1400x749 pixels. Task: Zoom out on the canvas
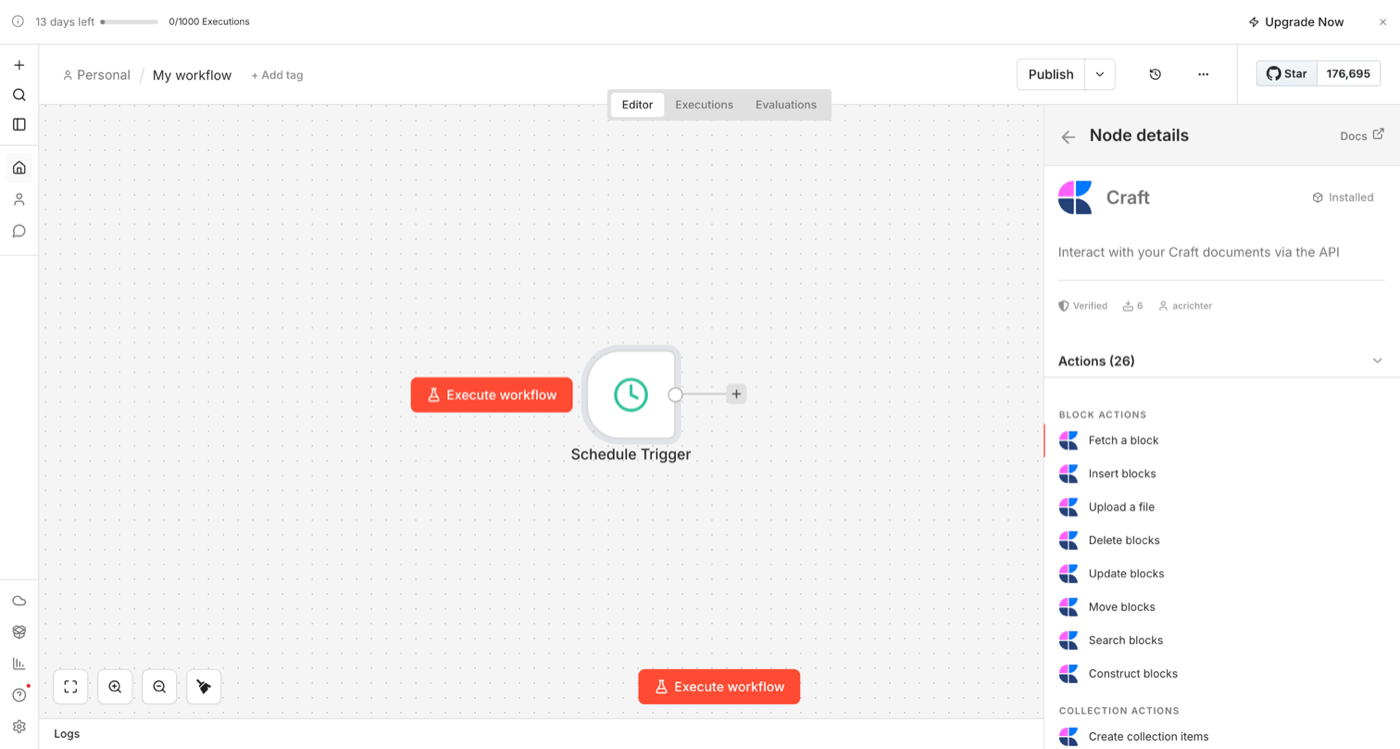[x=159, y=686]
